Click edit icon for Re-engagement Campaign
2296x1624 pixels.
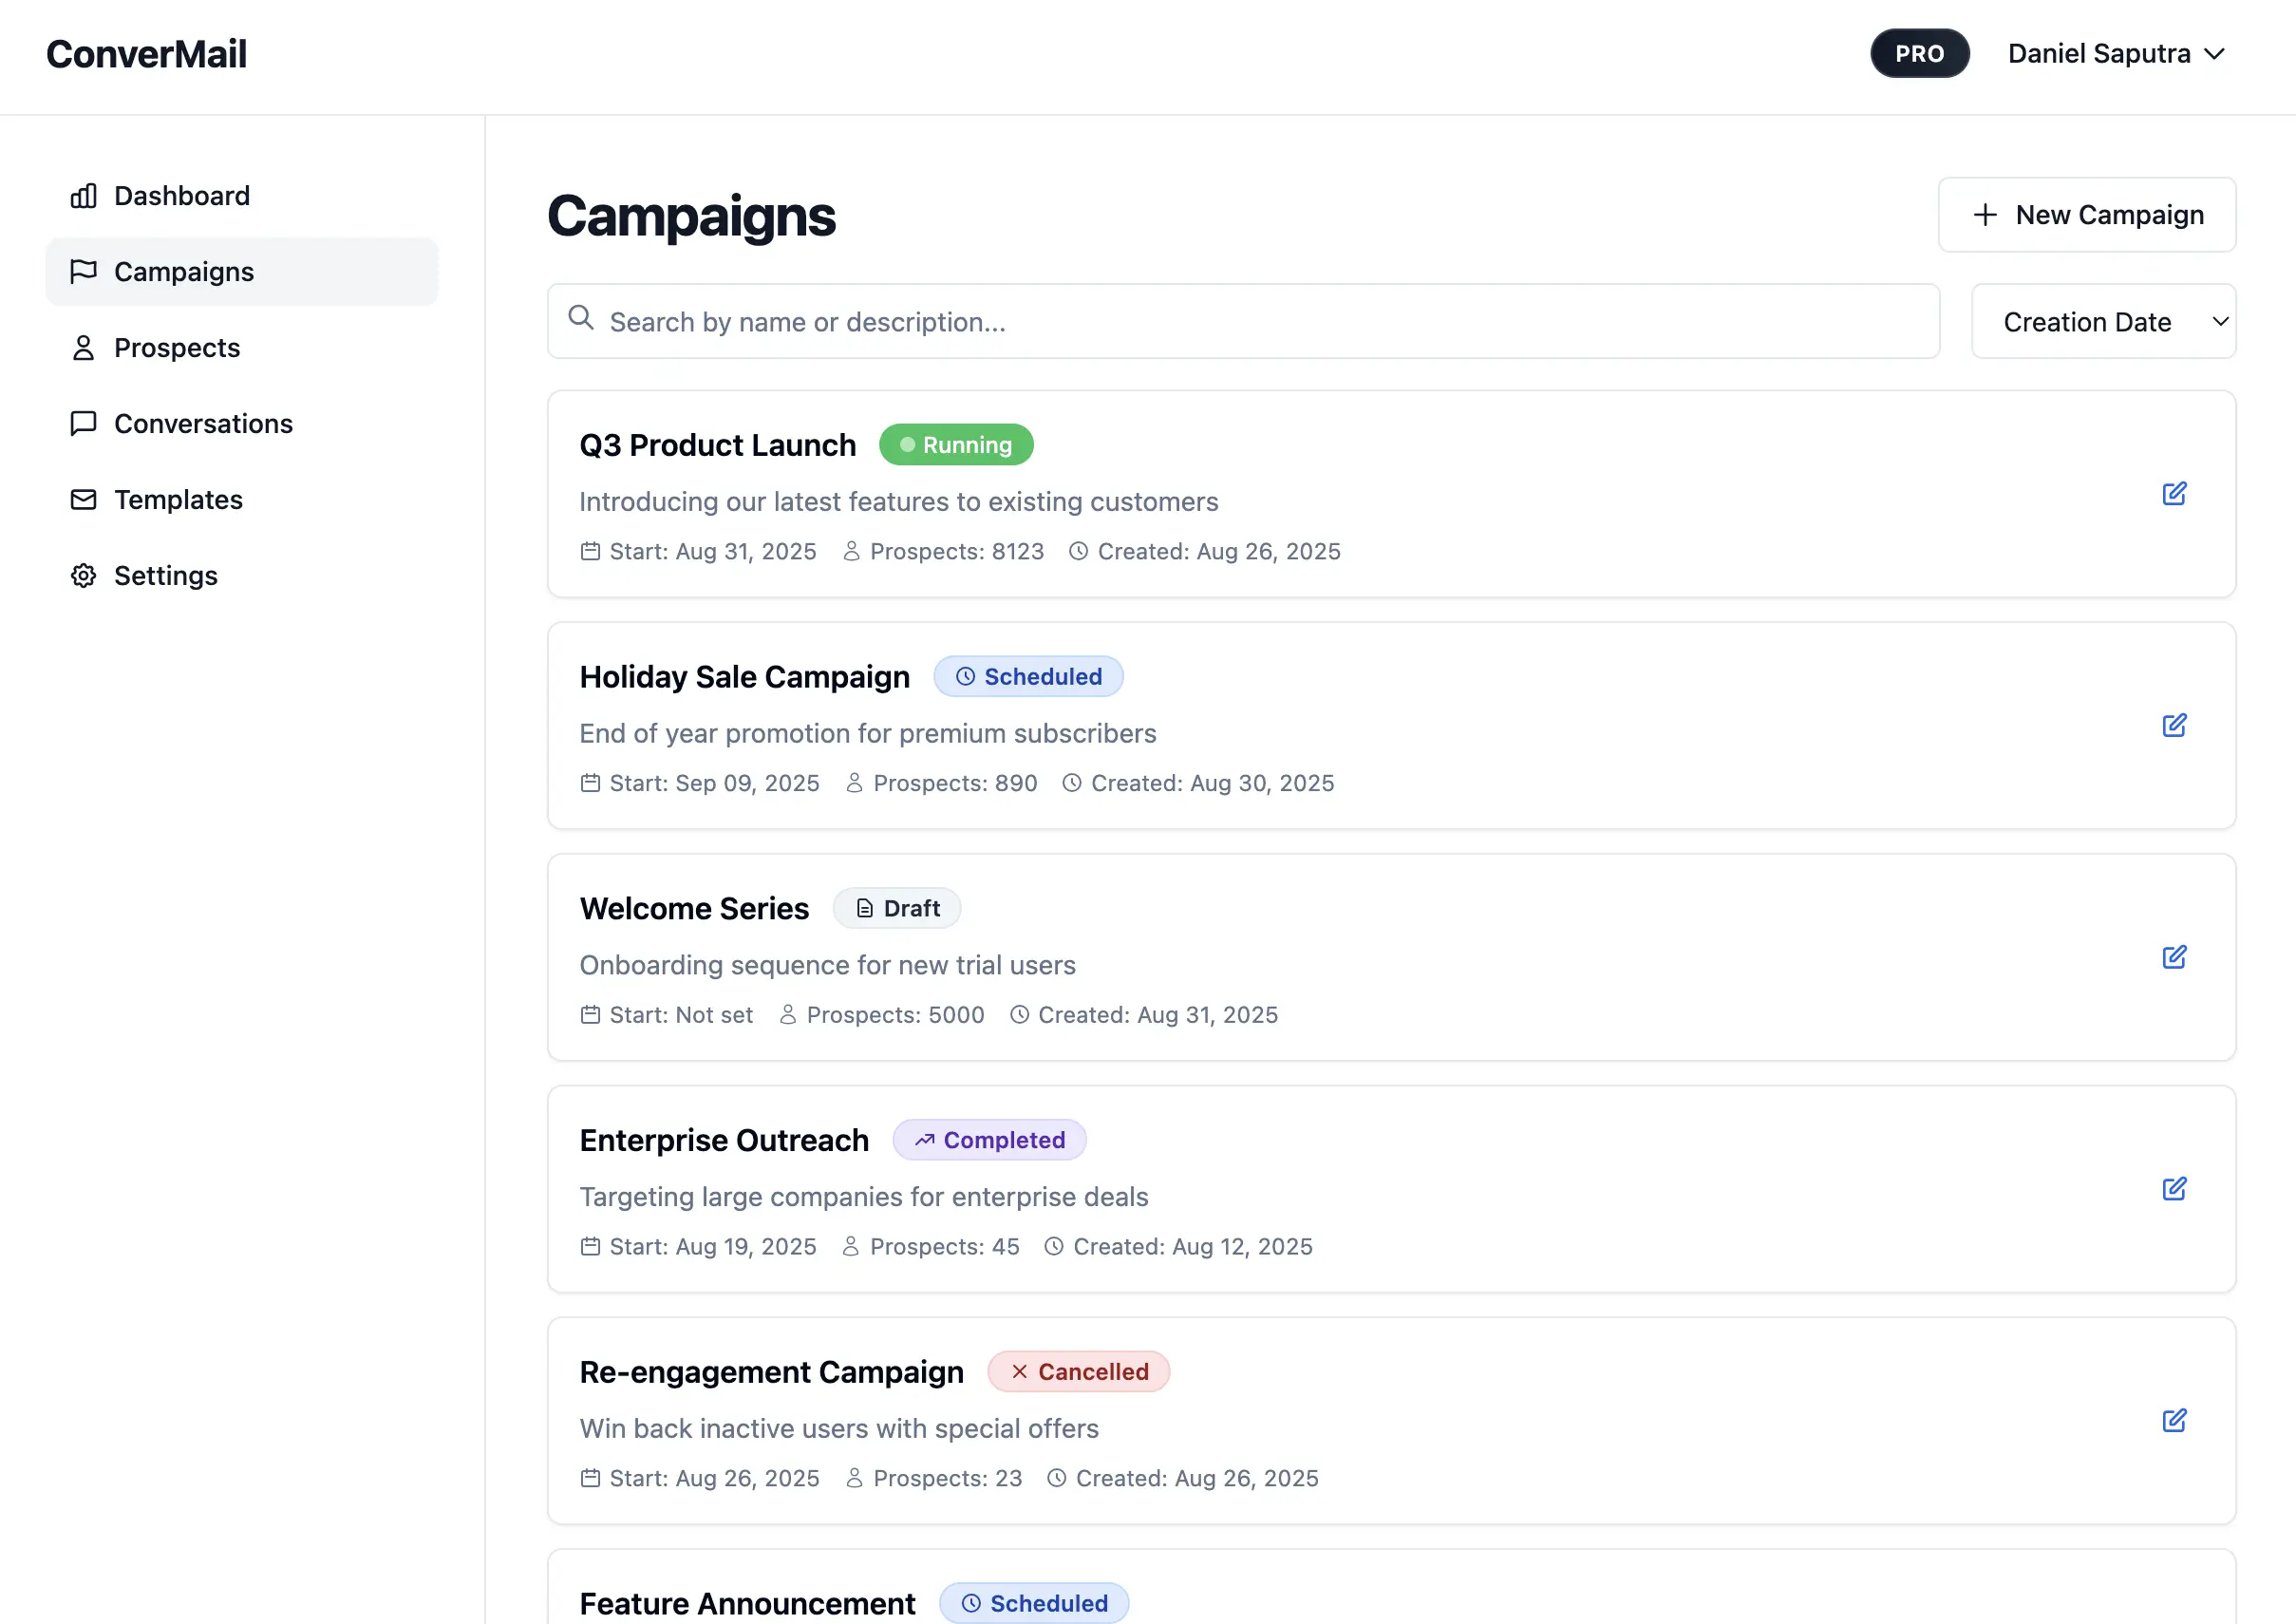click(2174, 1421)
